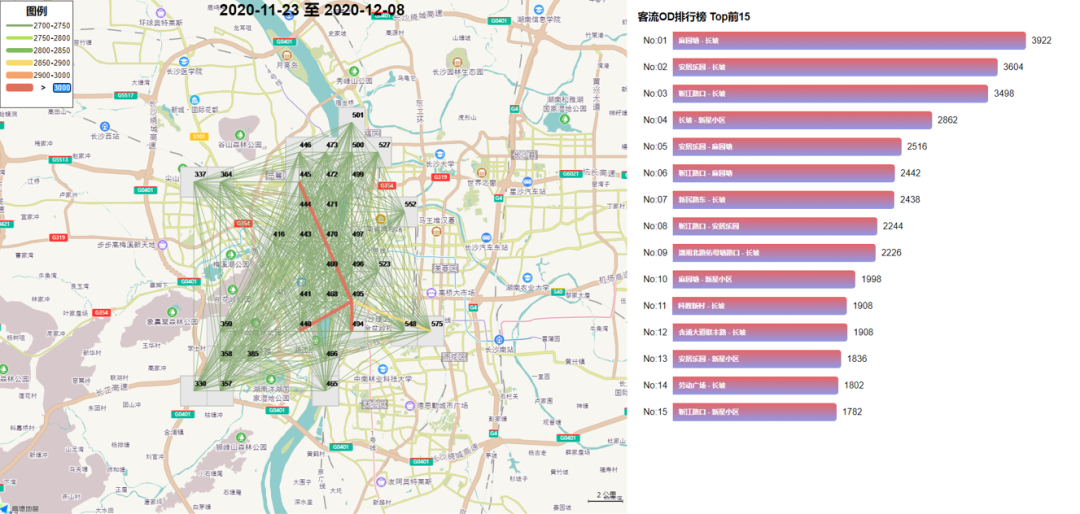The height and width of the screenshot is (514, 1080).
Task: Click the 步步高梅溪新天地 mall icon
Action: [163, 245]
